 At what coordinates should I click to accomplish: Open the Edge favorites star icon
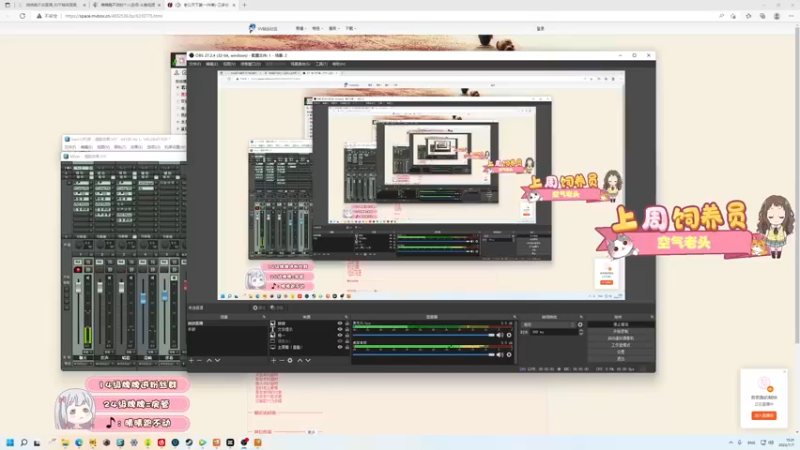coord(748,16)
